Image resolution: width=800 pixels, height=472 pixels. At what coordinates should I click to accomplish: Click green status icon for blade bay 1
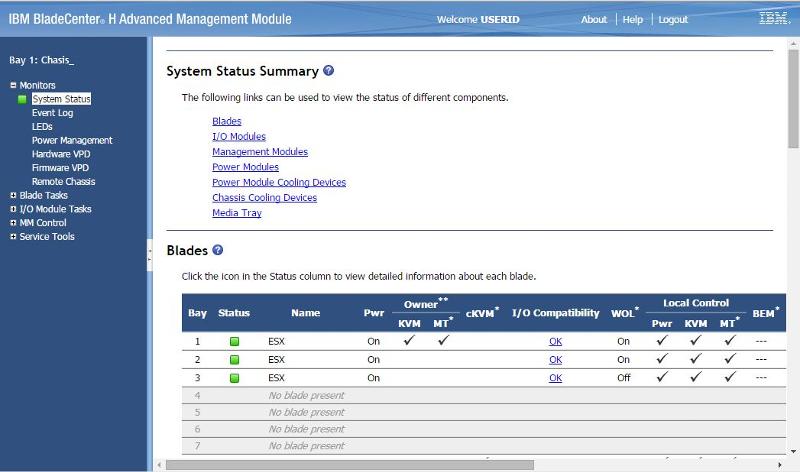pos(234,341)
